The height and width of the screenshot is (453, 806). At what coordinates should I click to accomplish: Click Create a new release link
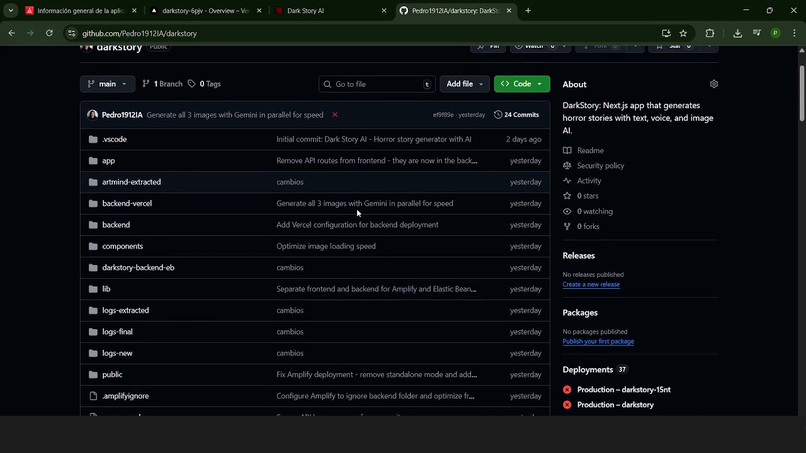click(x=591, y=284)
